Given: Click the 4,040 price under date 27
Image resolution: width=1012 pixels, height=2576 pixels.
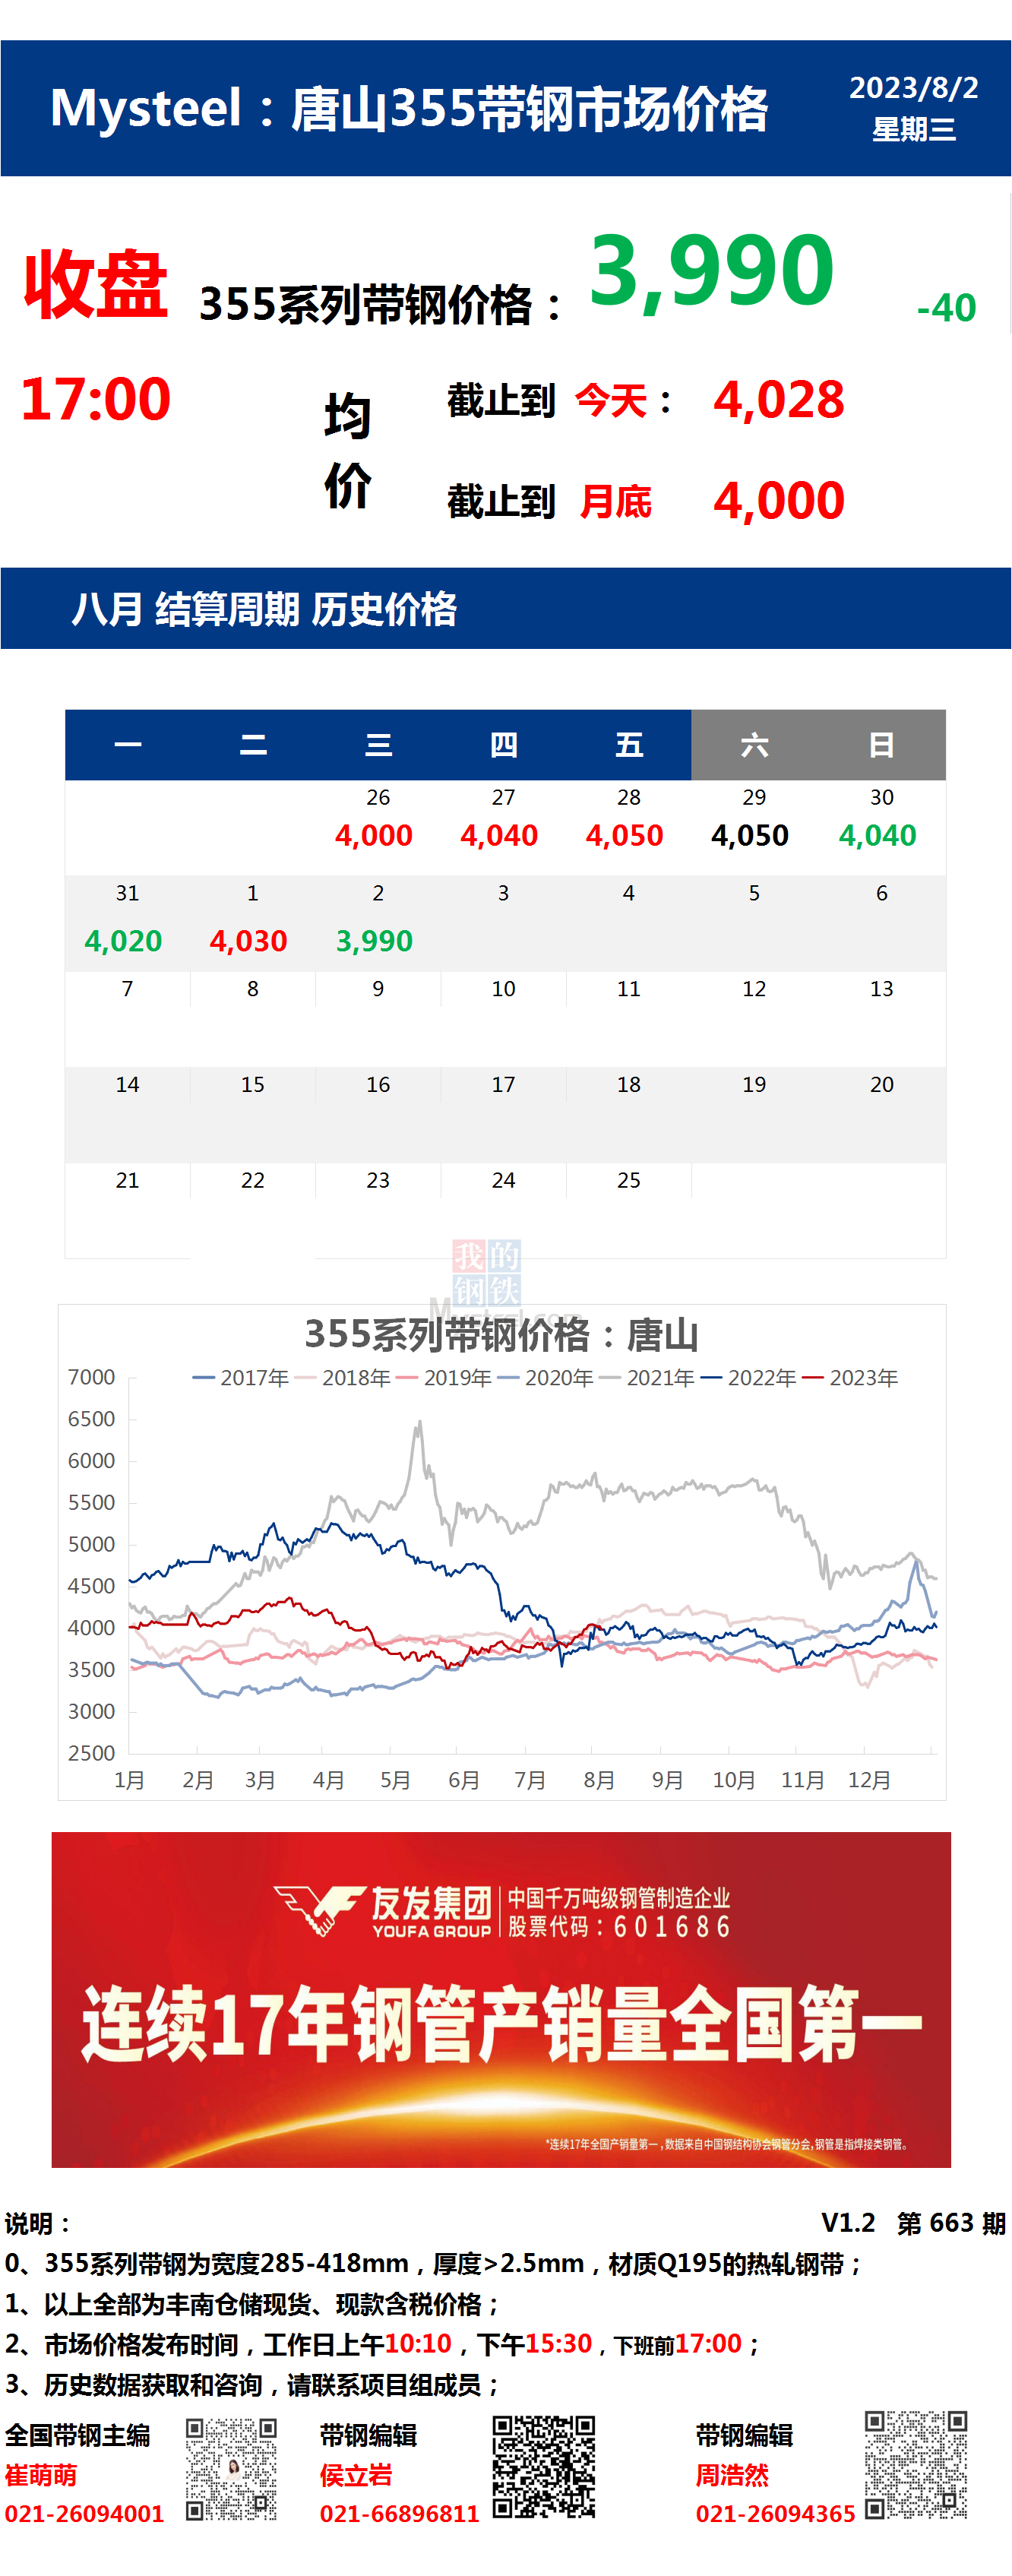Looking at the screenshot, I should [499, 835].
